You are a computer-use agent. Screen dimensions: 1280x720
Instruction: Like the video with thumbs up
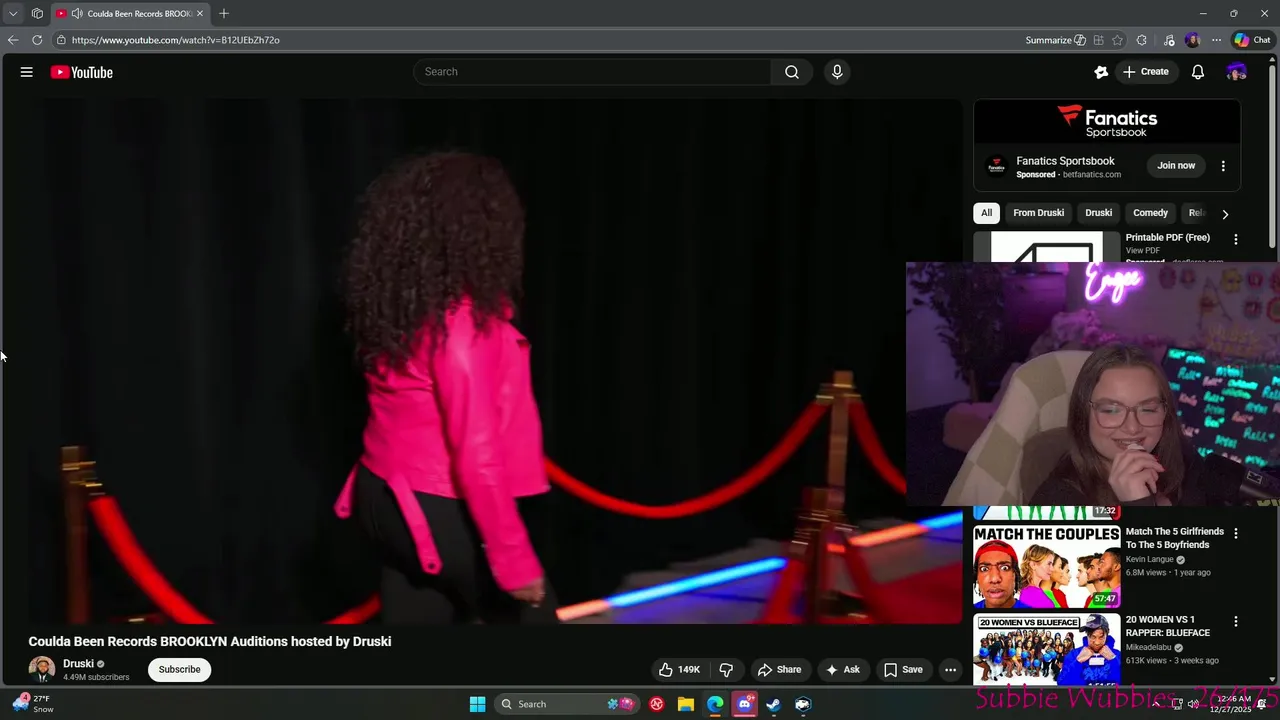tap(679, 670)
